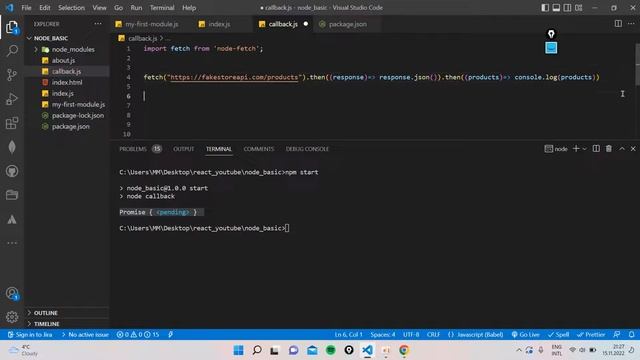Toggle secondary side bar layout icon
Image resolution: width=640 pixels, height=360 pixels.
click(567, 7)
